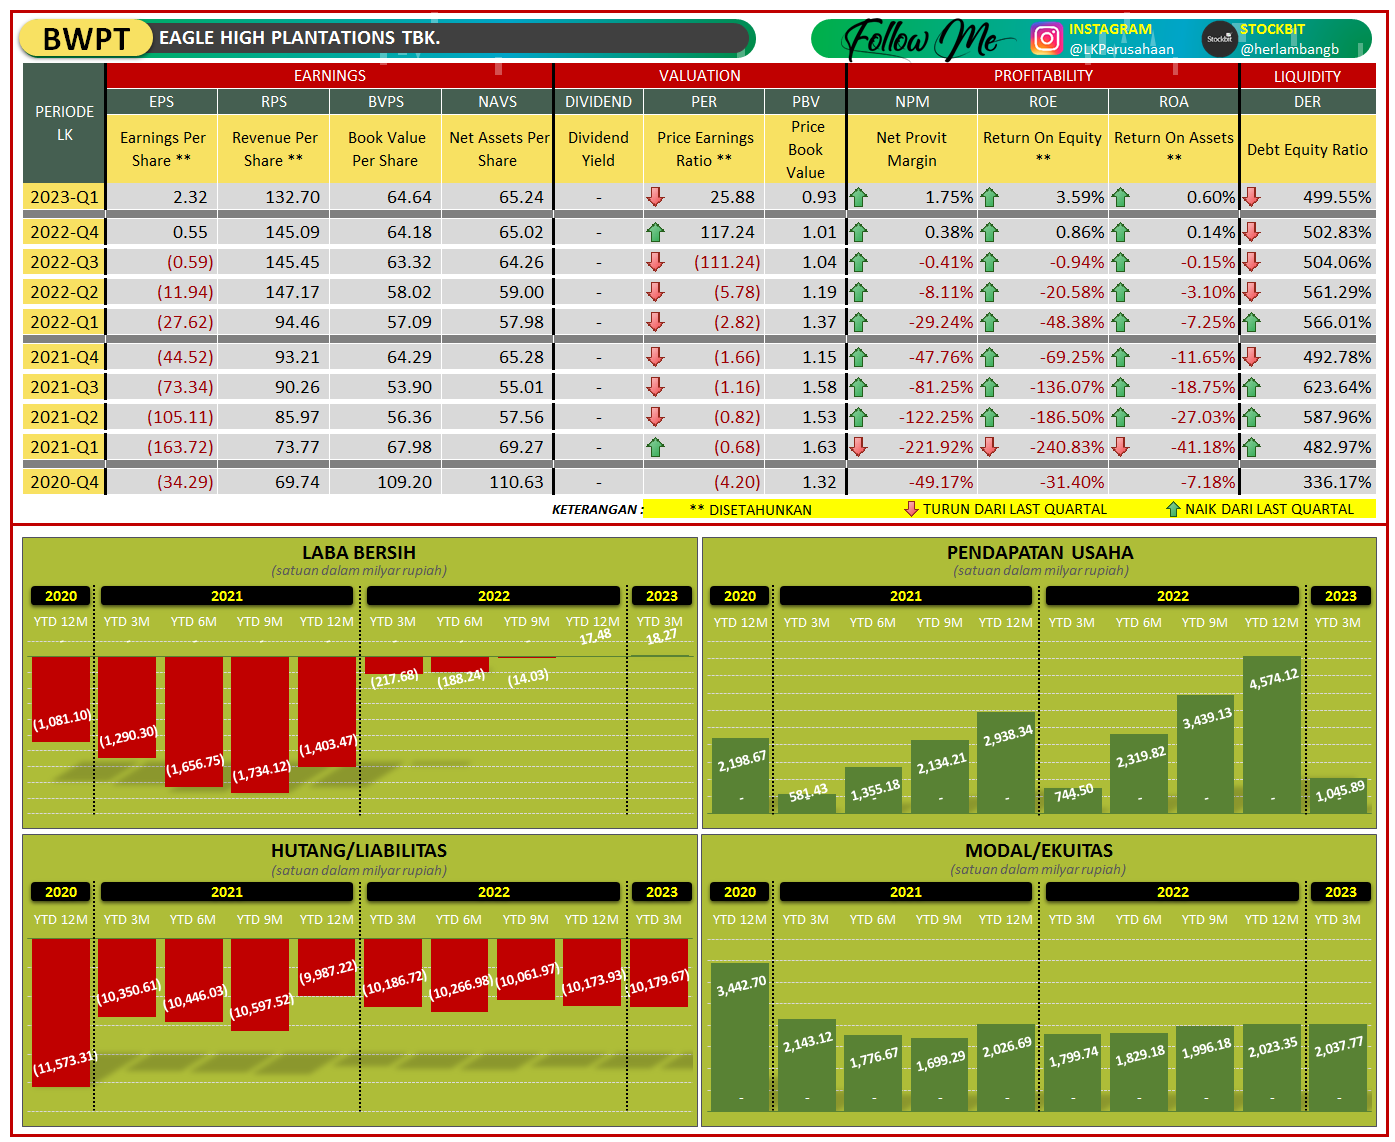Click the DER value 336.17%
Viewport: 1395px width, 1142px height.
coord(1338,482)
